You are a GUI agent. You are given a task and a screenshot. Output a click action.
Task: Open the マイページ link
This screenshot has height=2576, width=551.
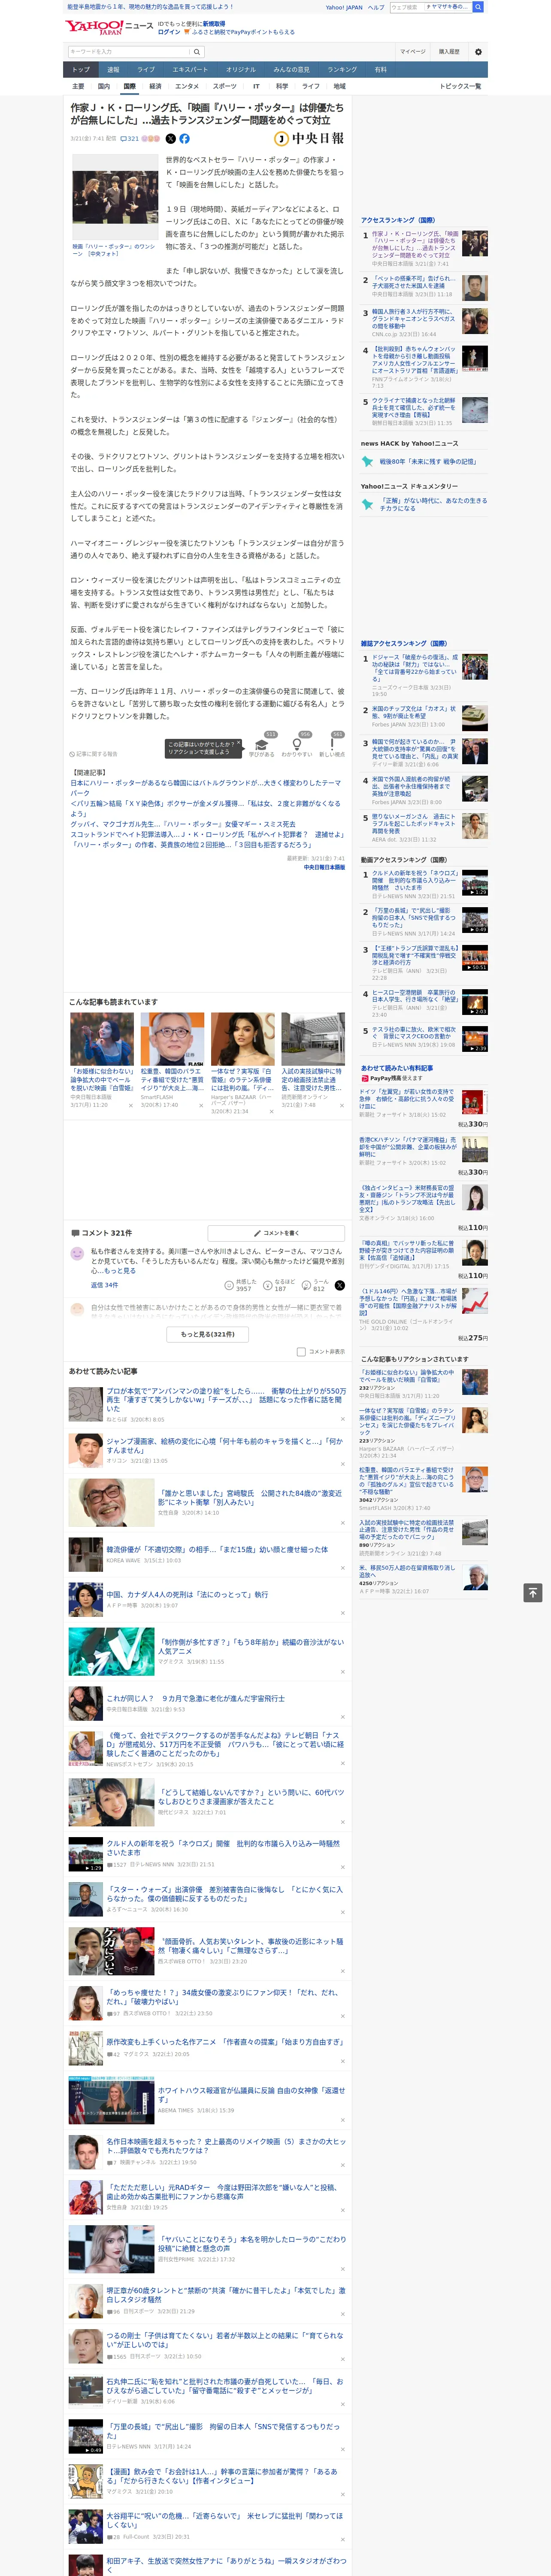412,51
